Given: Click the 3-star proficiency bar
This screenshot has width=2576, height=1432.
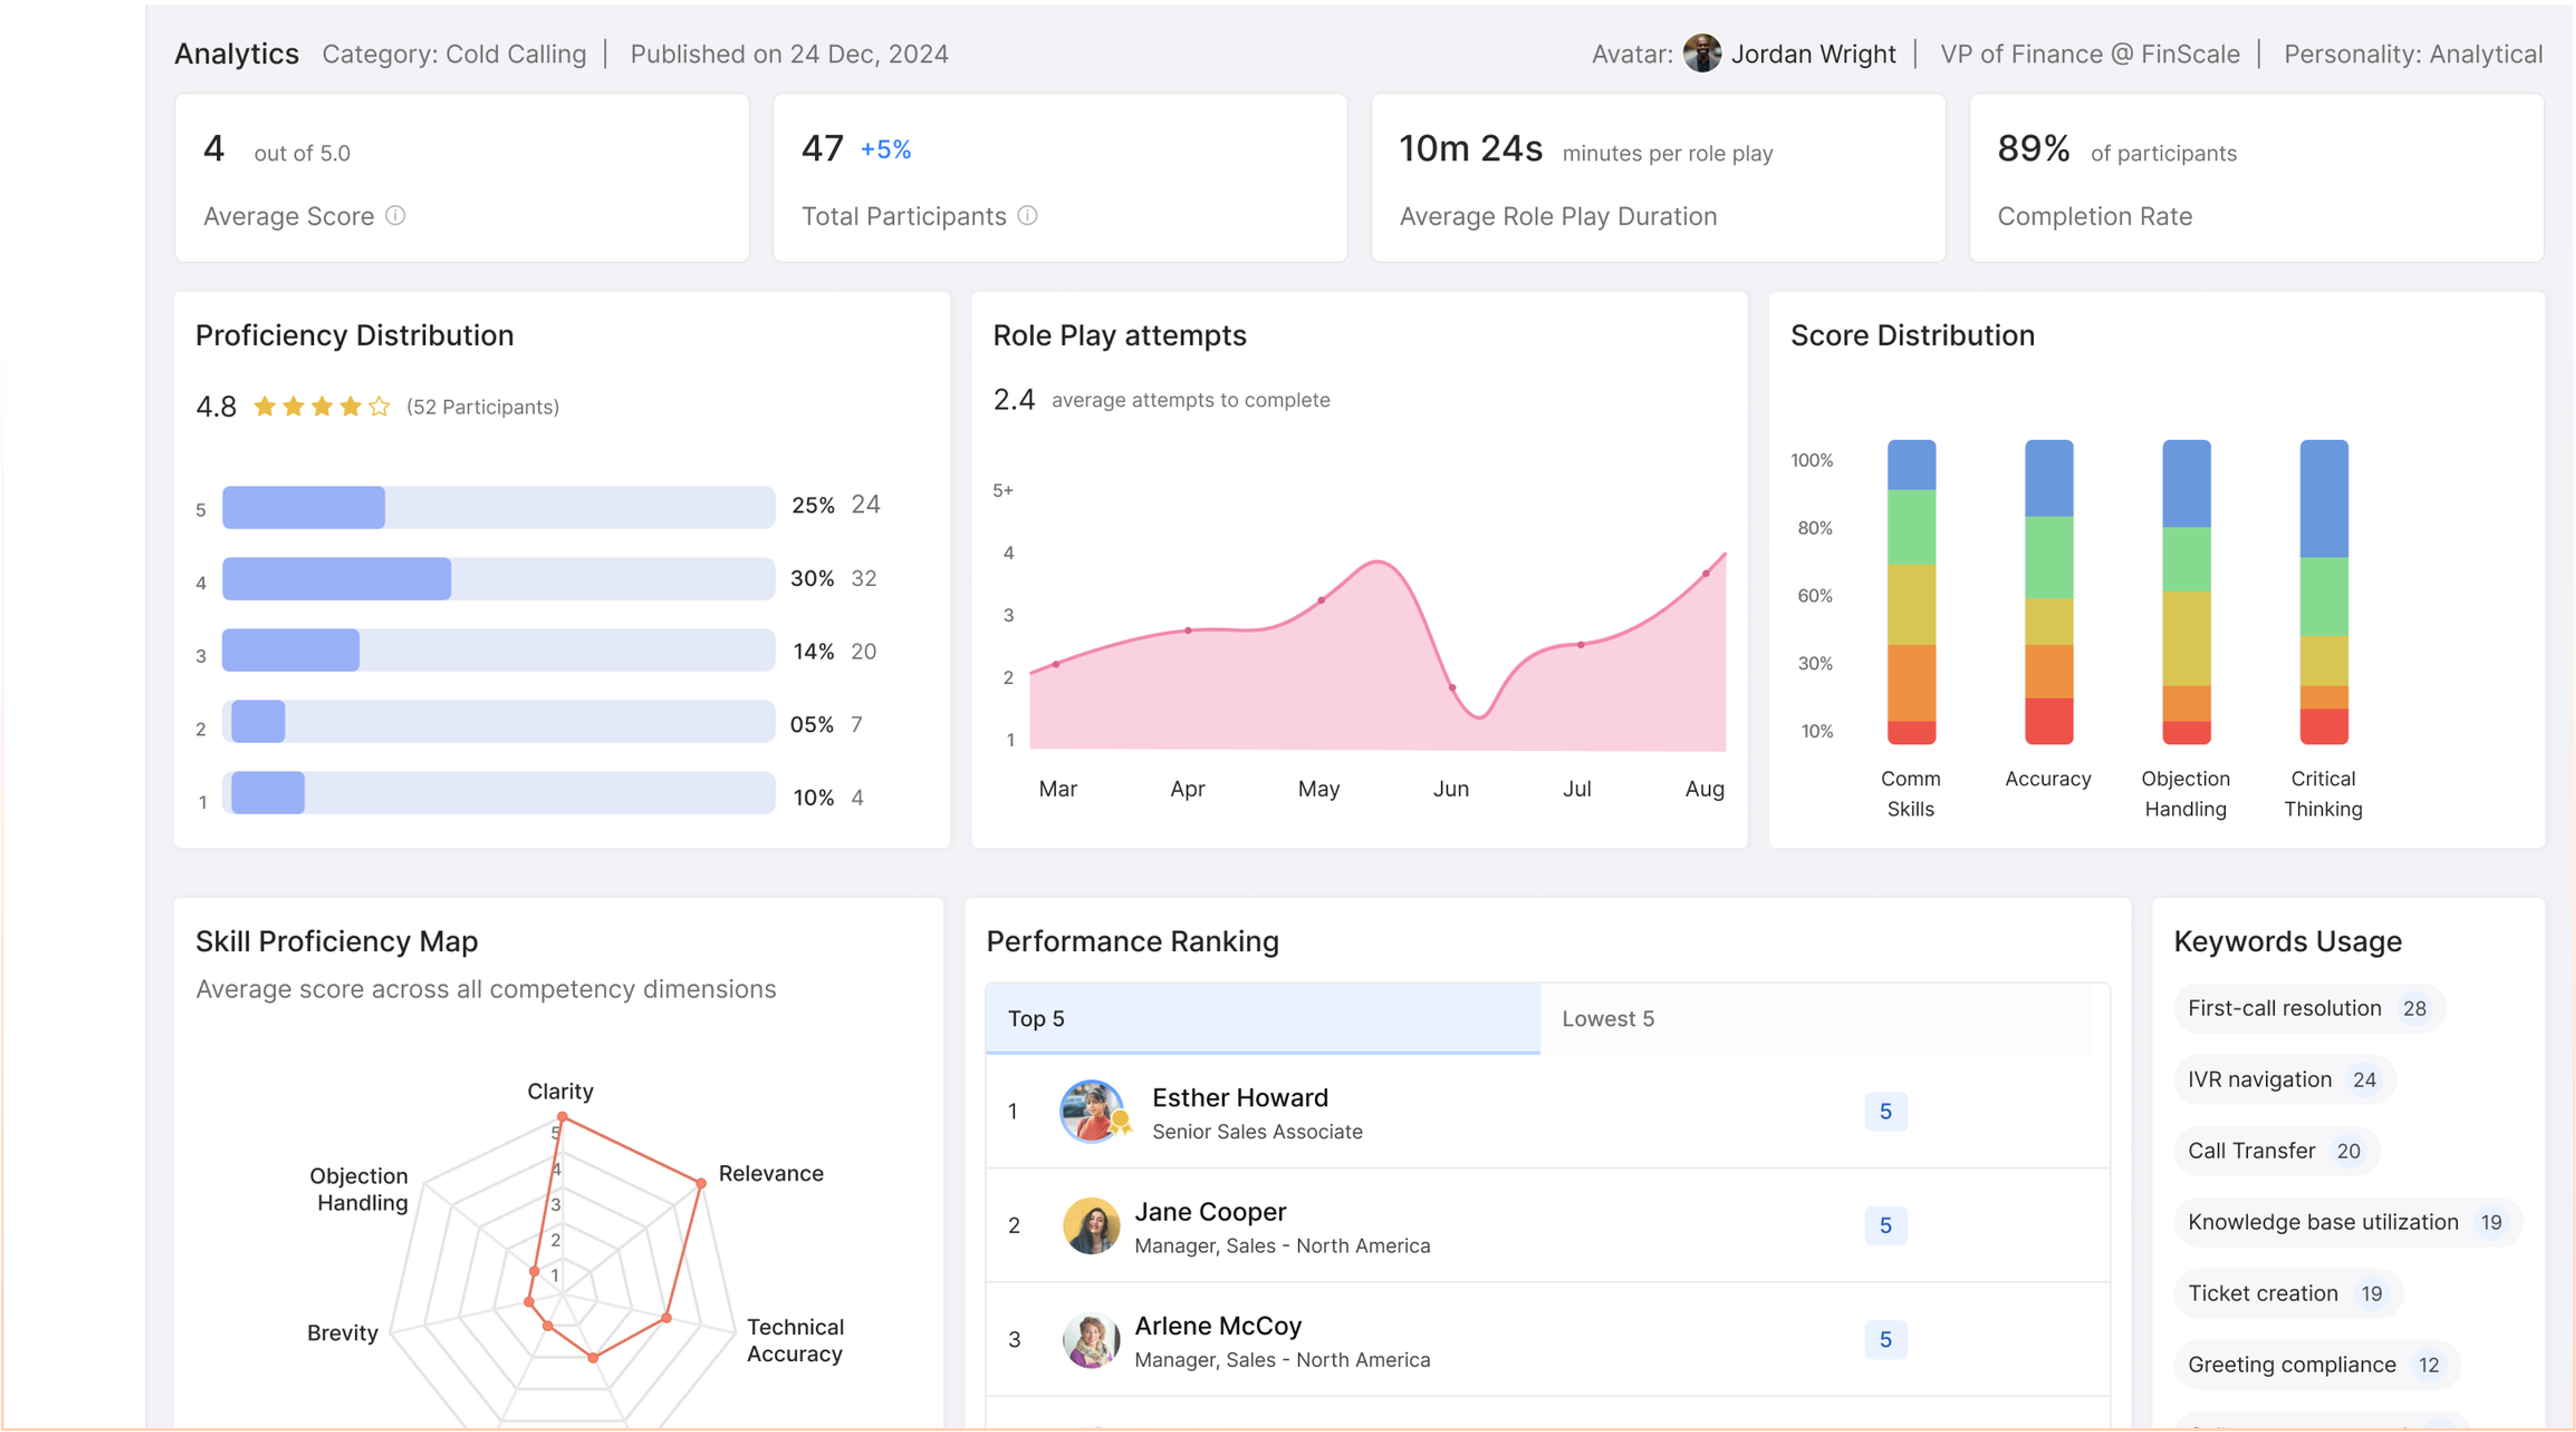Looking at the screenshot, I should click(498, 650).
